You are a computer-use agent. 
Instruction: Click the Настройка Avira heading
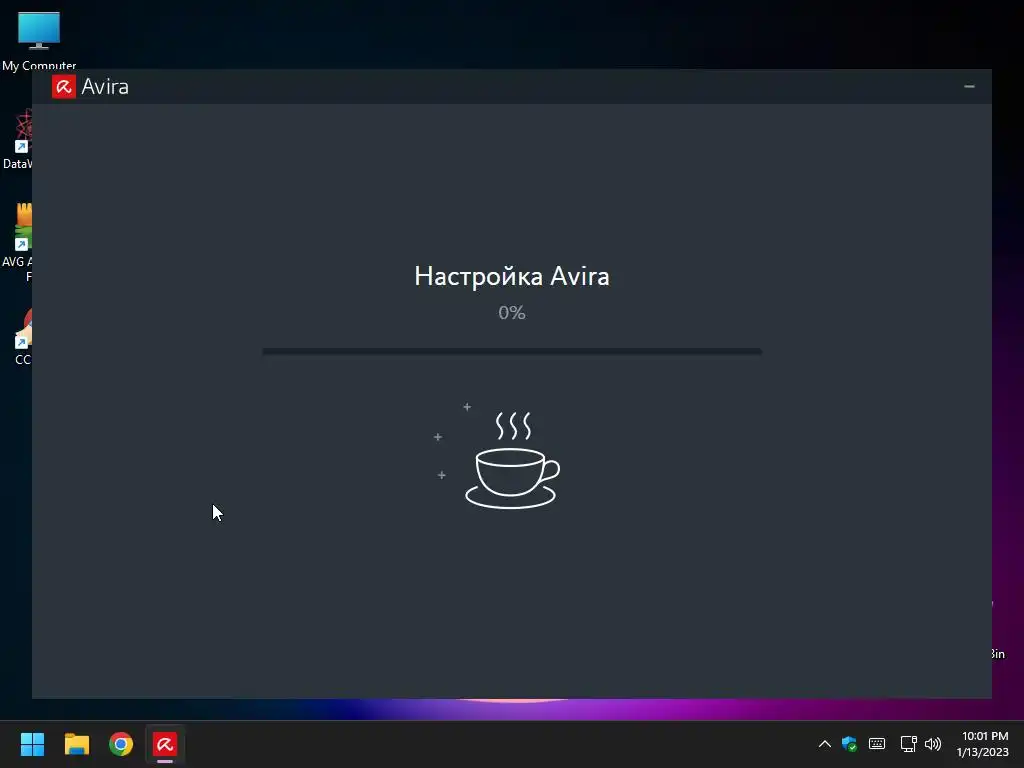pos(512,276)
